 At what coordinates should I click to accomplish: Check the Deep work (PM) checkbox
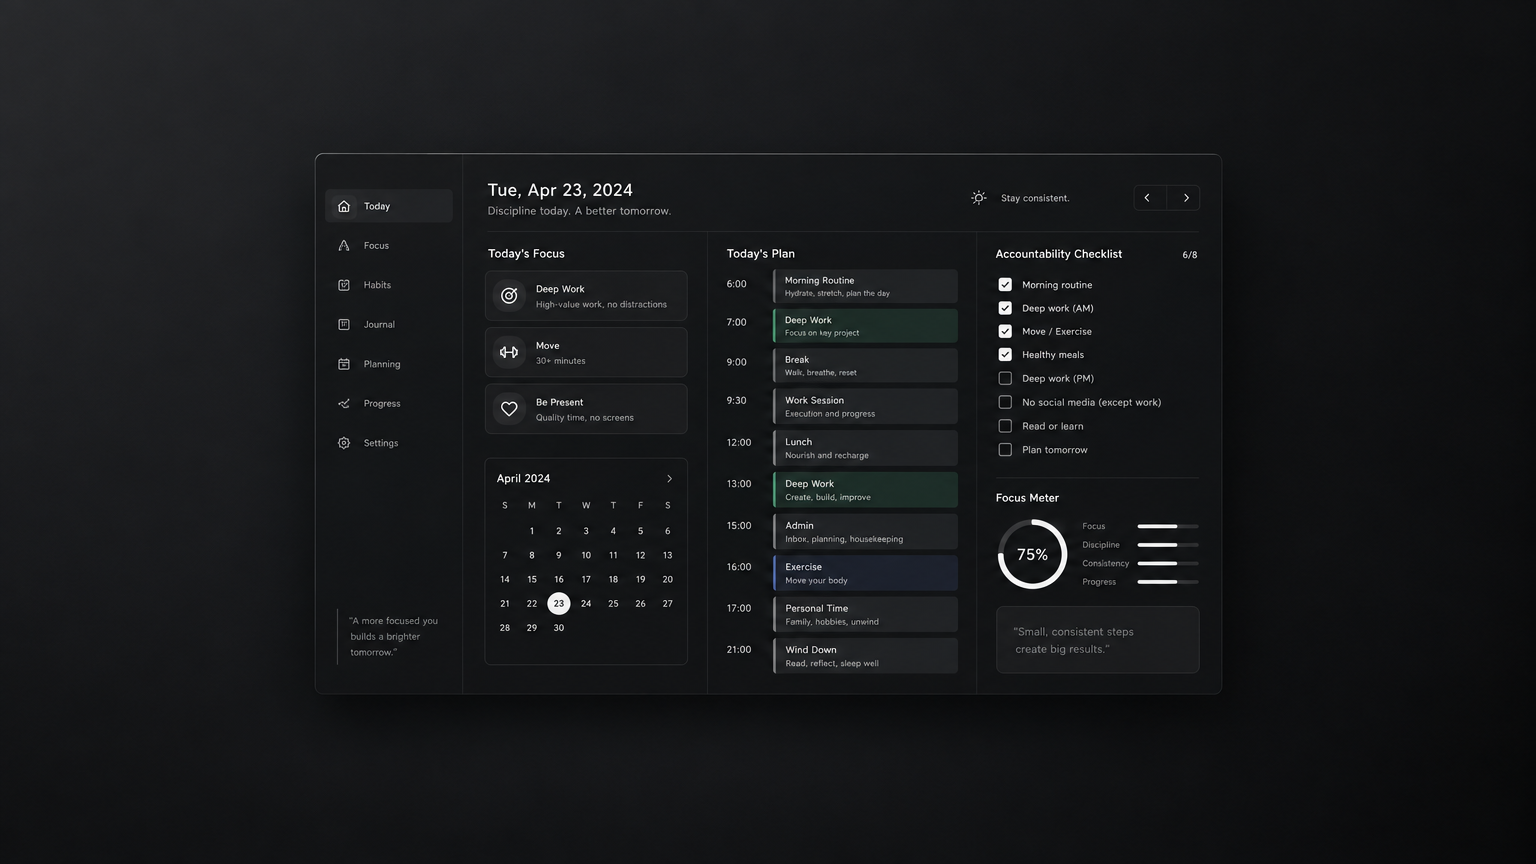[x=1005, y=378]
